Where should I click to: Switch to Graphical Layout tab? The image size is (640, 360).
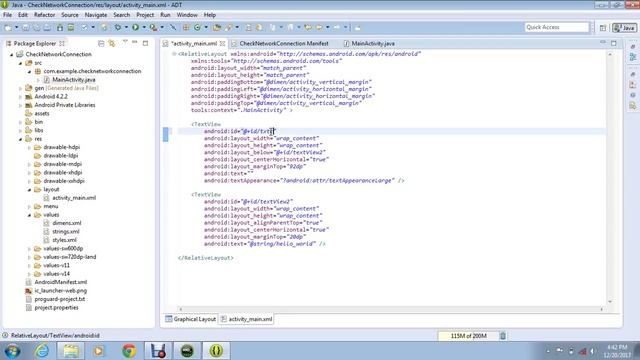191,319
